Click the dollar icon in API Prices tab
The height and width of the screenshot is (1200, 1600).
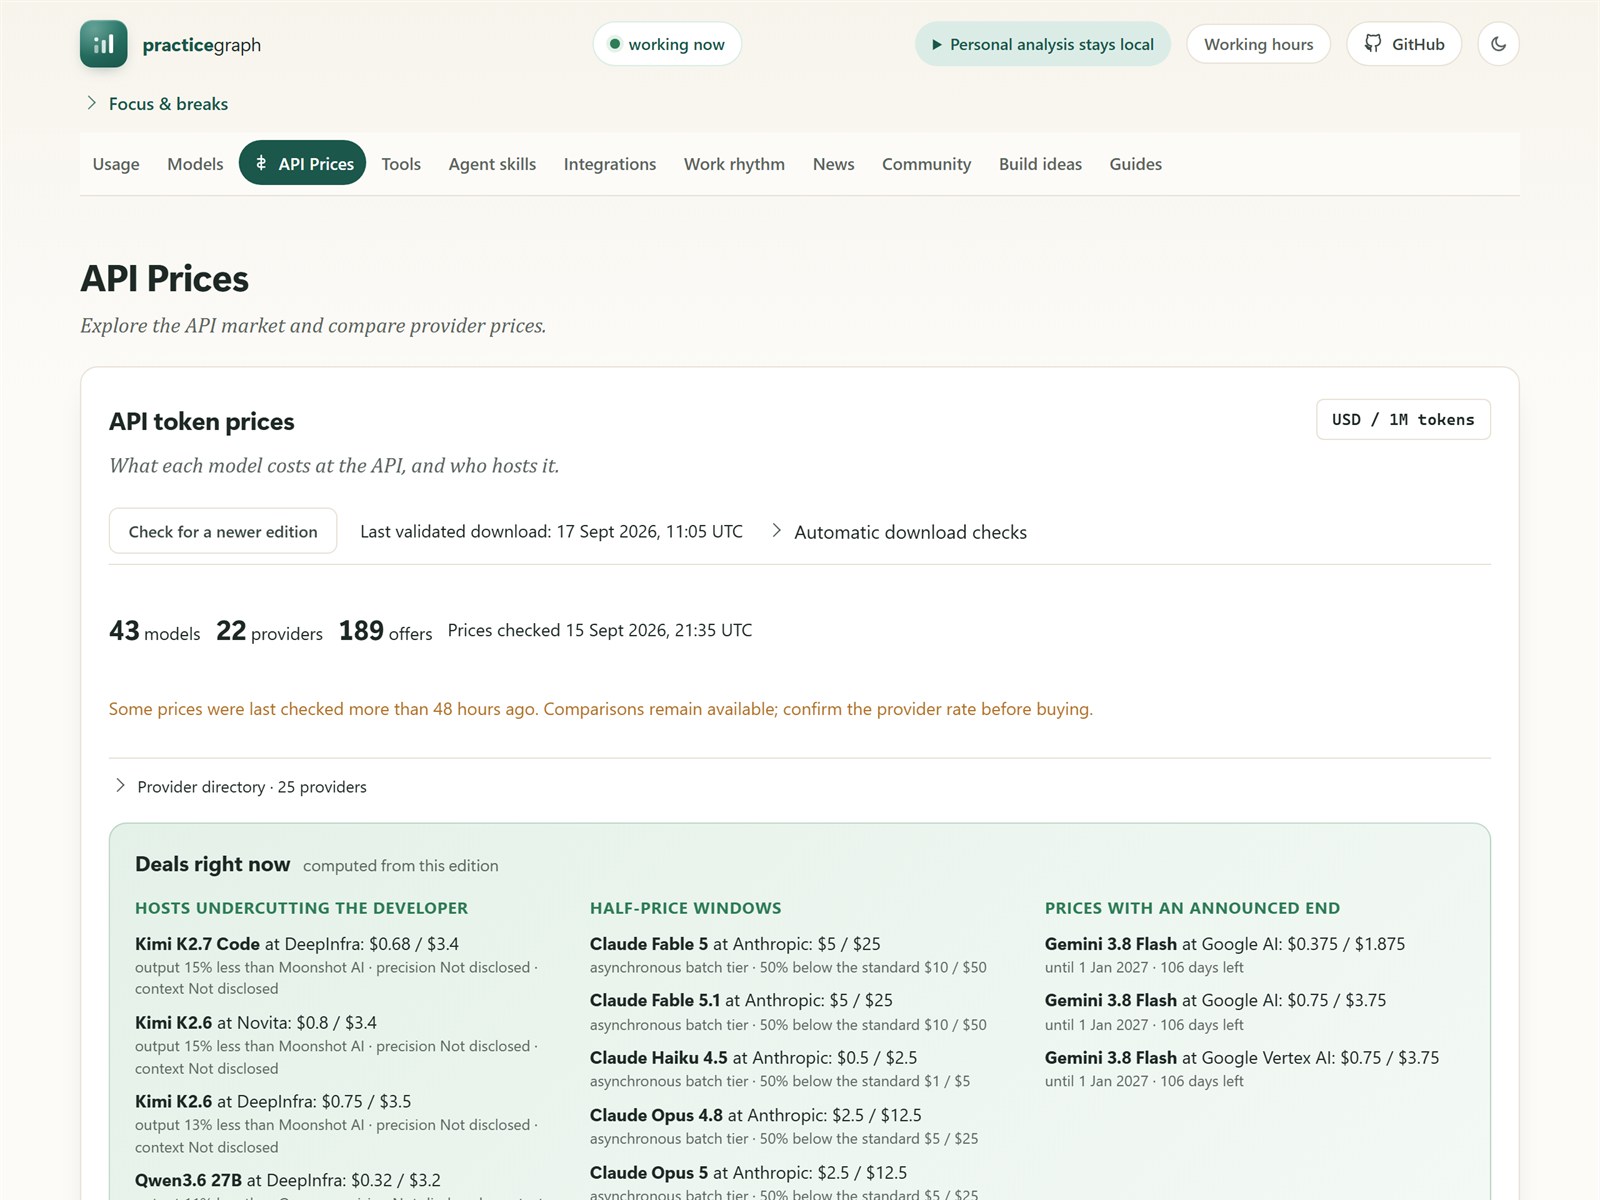point(261,163)
